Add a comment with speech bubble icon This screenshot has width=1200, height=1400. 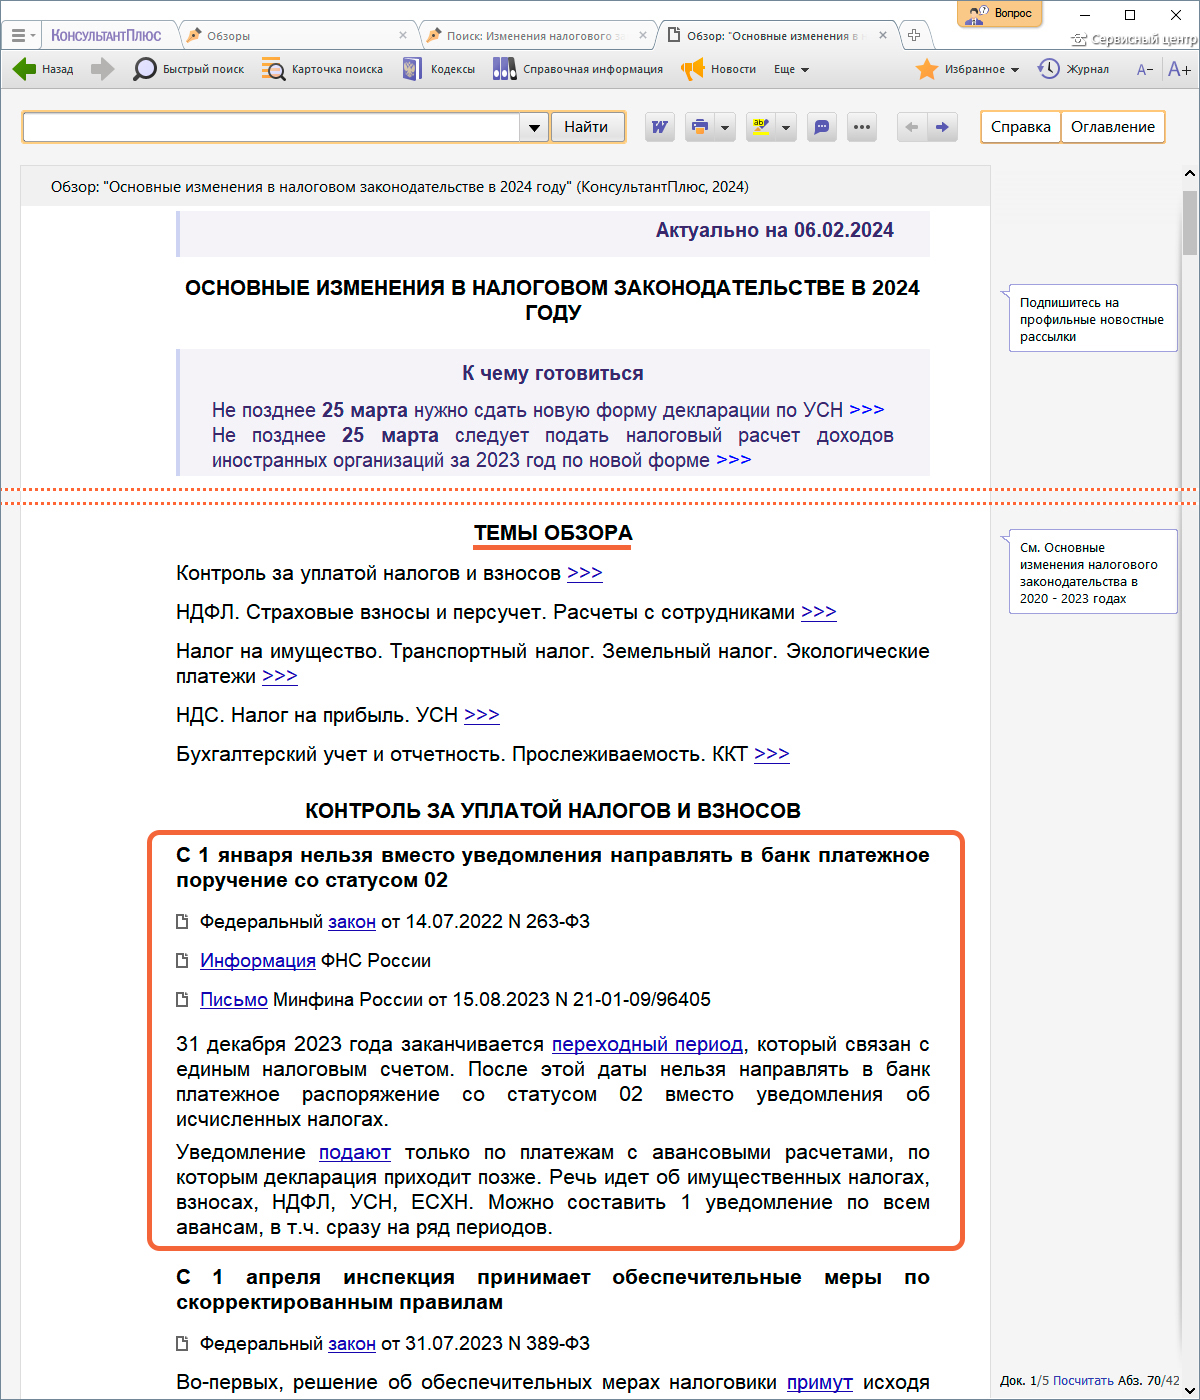coord(822,127)
